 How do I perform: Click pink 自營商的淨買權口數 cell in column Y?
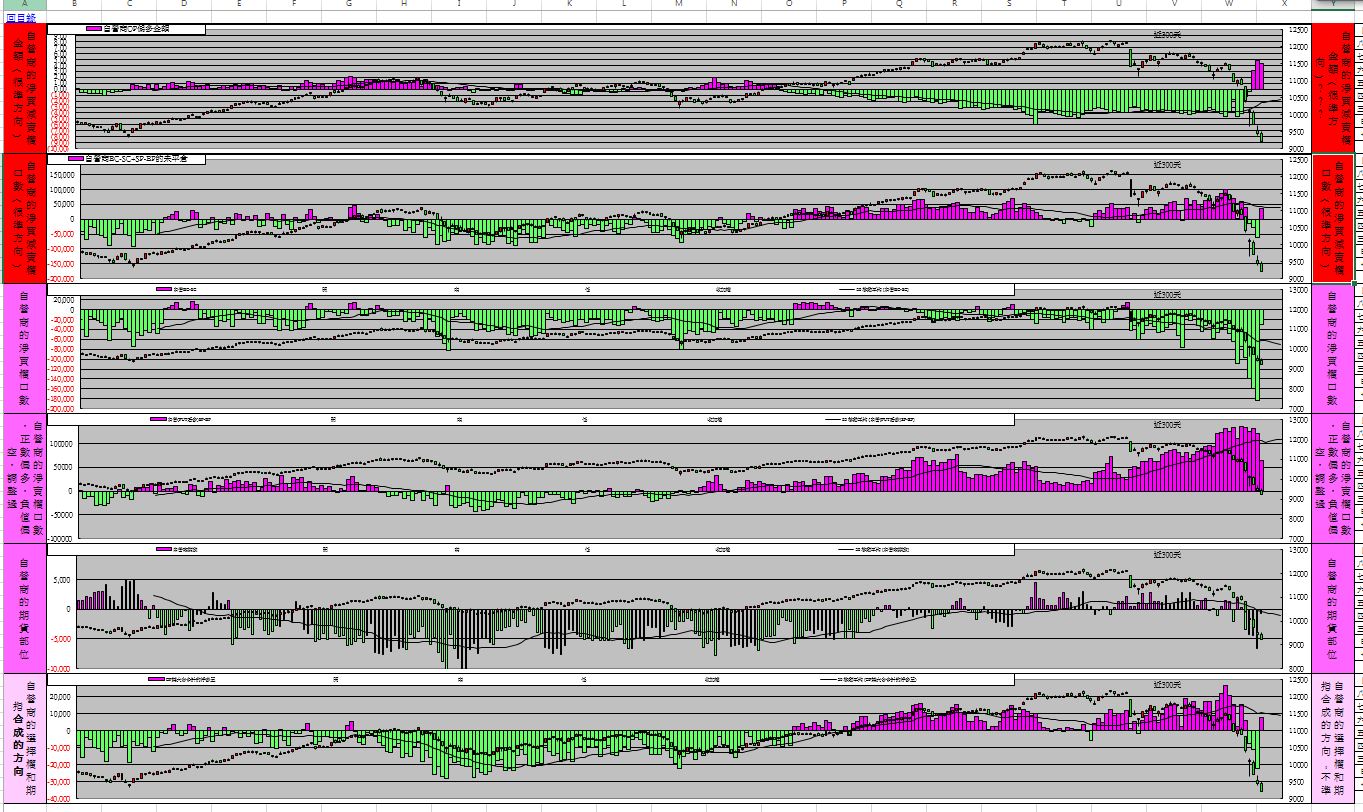(x=1332, y=348)
